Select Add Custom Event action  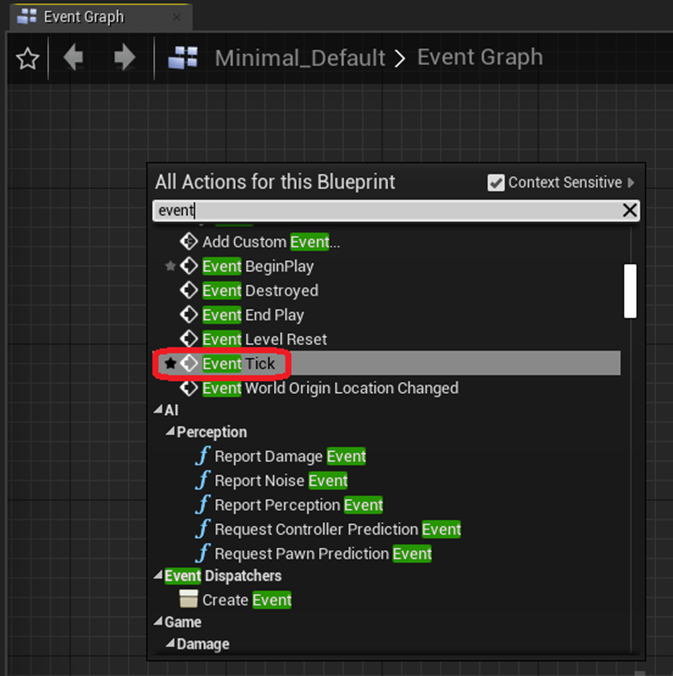(271, 242)
